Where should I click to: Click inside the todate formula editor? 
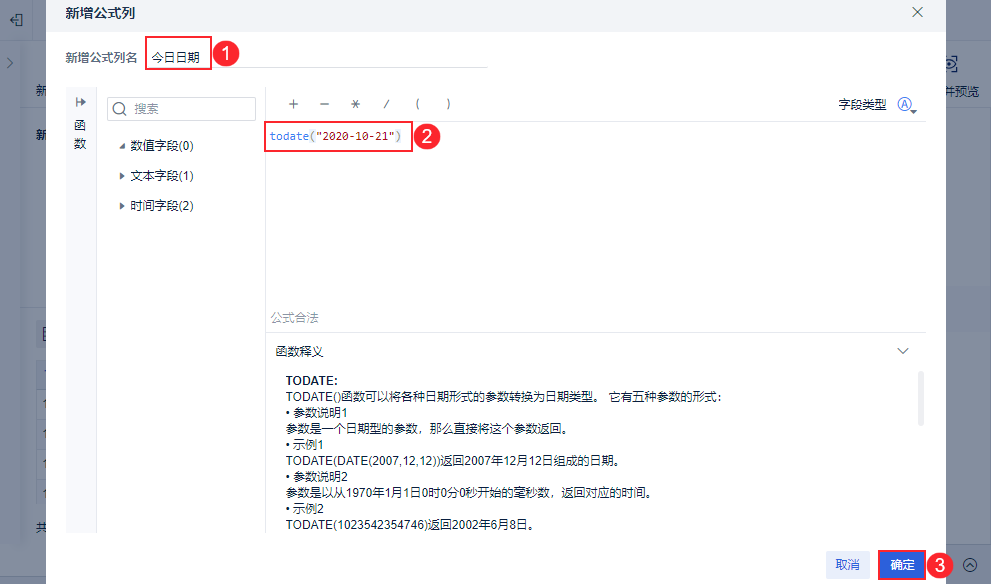click(595, 215)
